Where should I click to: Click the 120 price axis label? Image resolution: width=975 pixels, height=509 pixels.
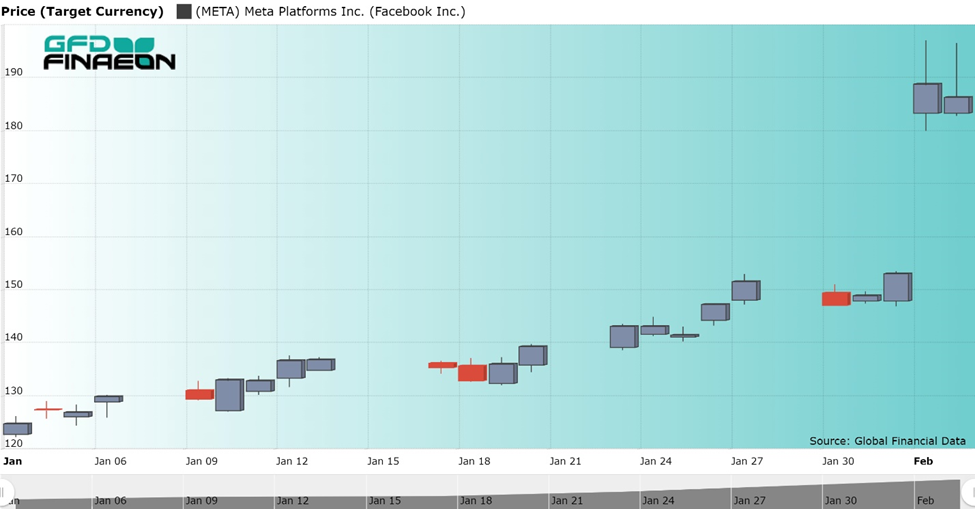[13, 443]
